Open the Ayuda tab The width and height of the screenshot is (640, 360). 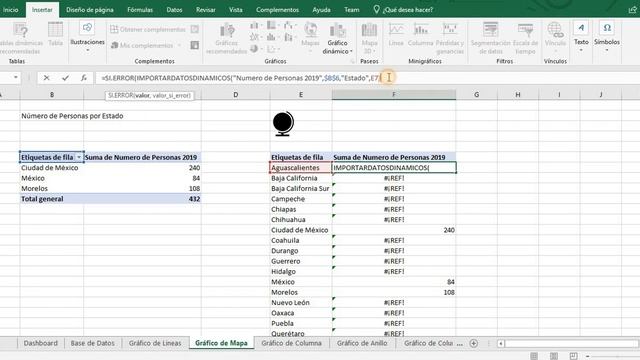click(x=322, y=9)
